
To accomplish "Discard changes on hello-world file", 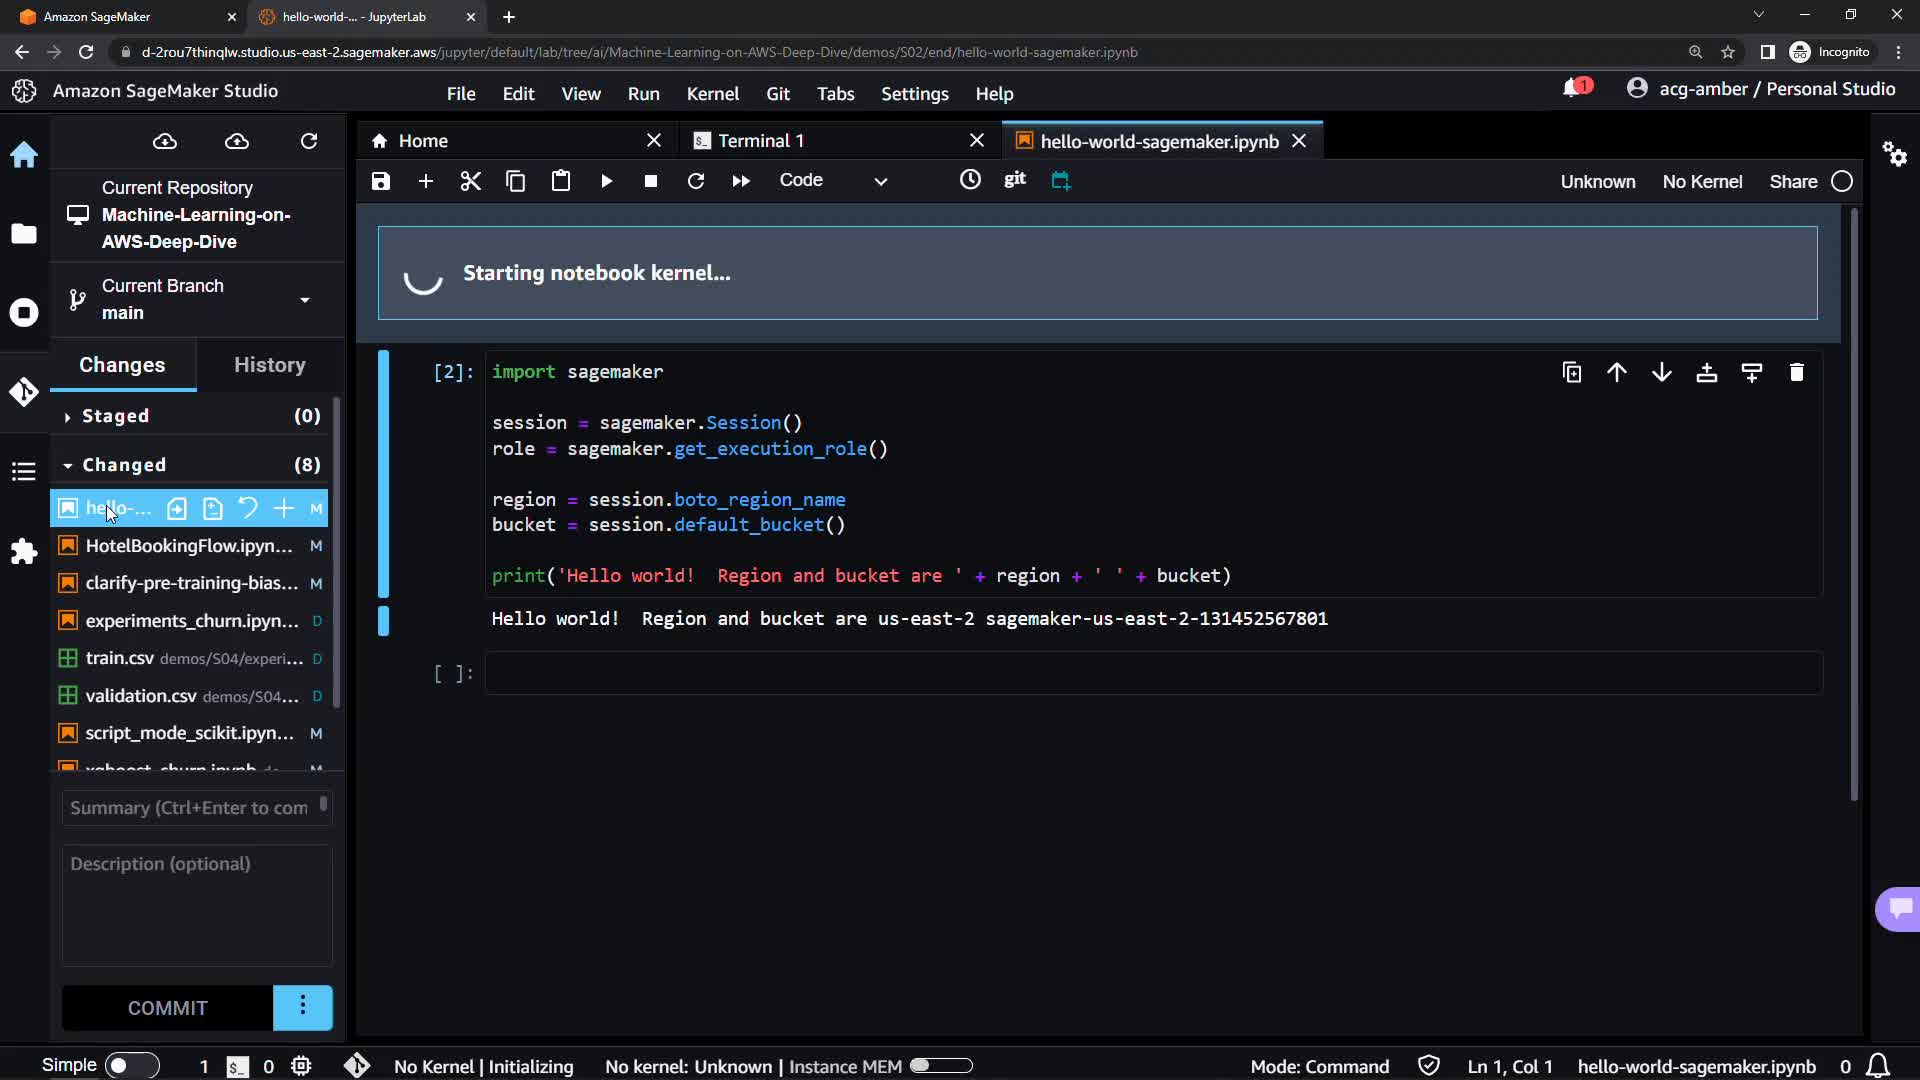I will coord(248,508).
